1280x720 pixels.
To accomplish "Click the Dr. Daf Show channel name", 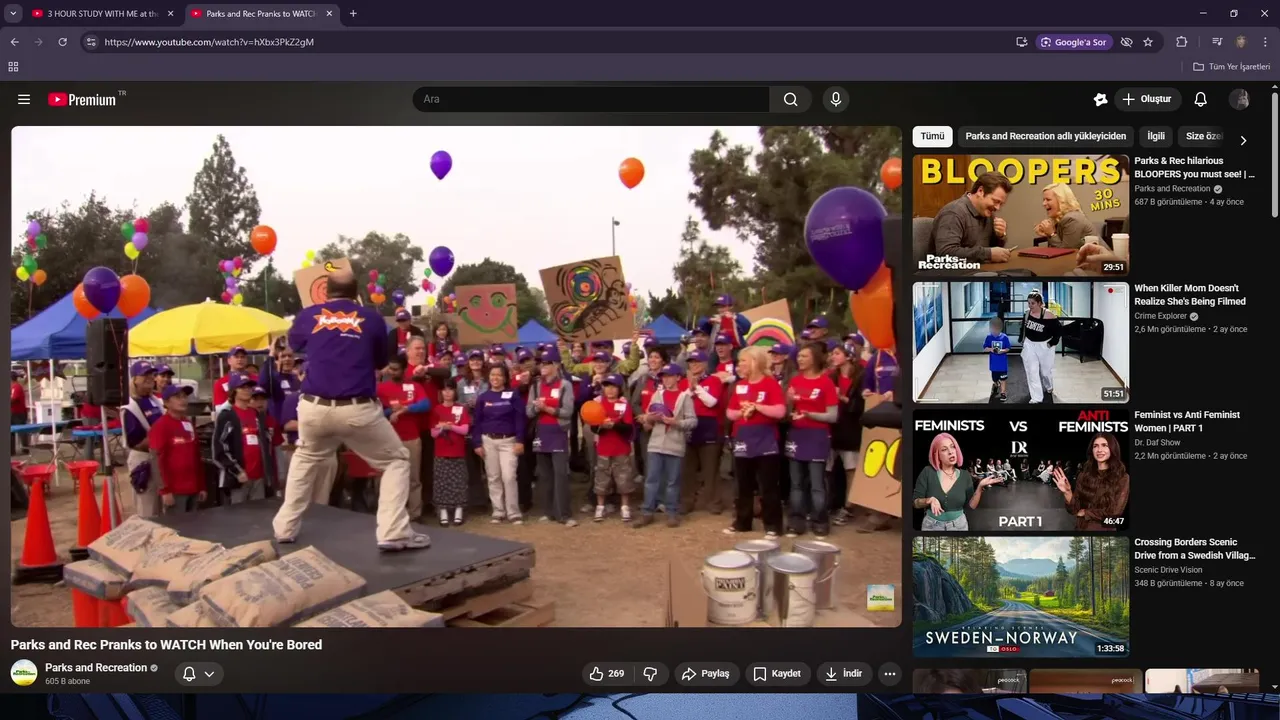I will tap(1157, 442).
